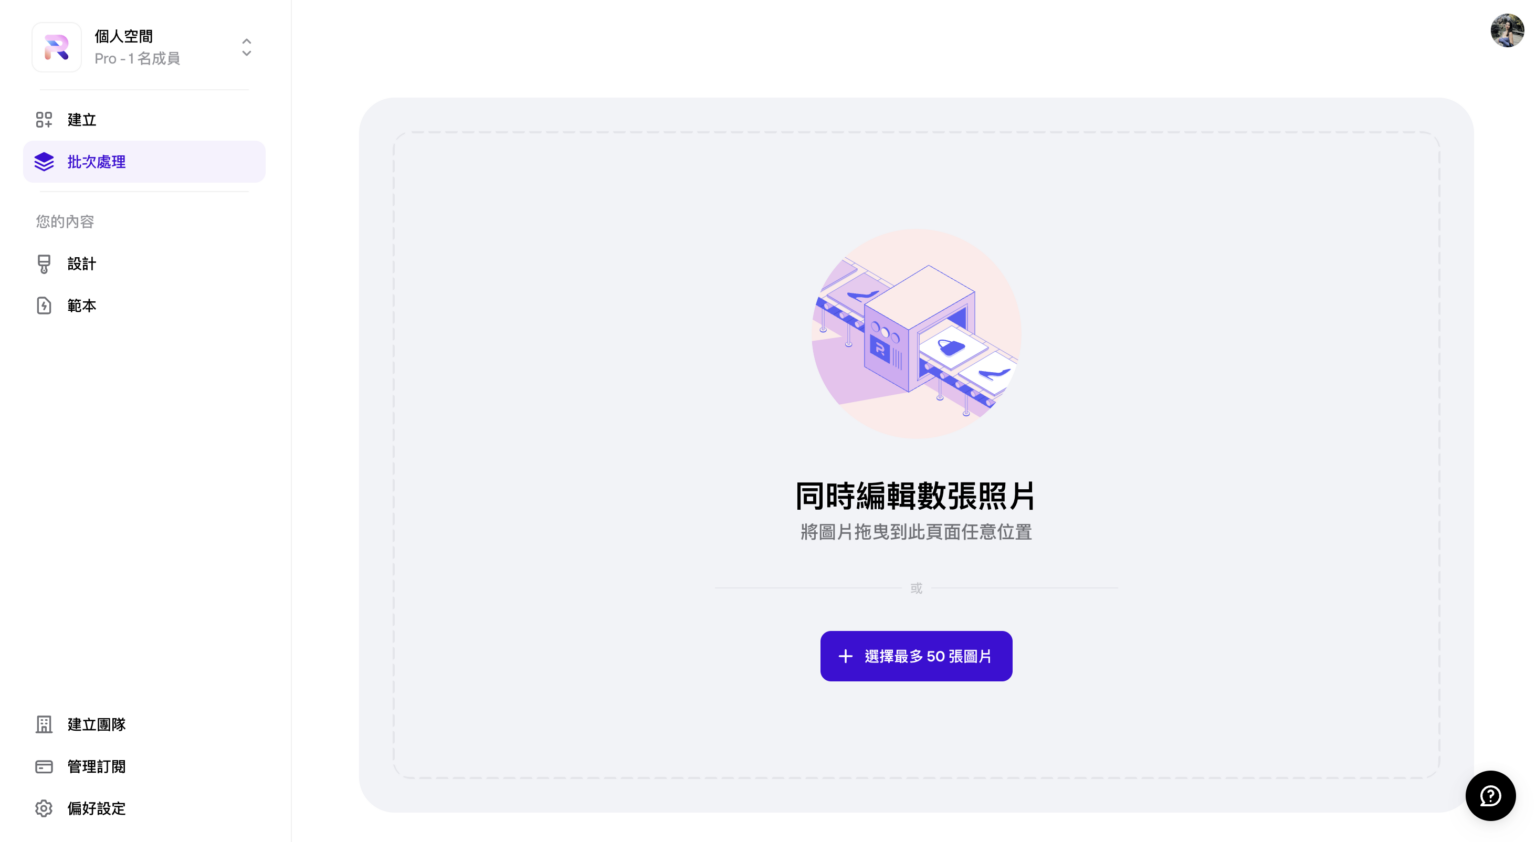Open the 設計 section label

point(82,264)
